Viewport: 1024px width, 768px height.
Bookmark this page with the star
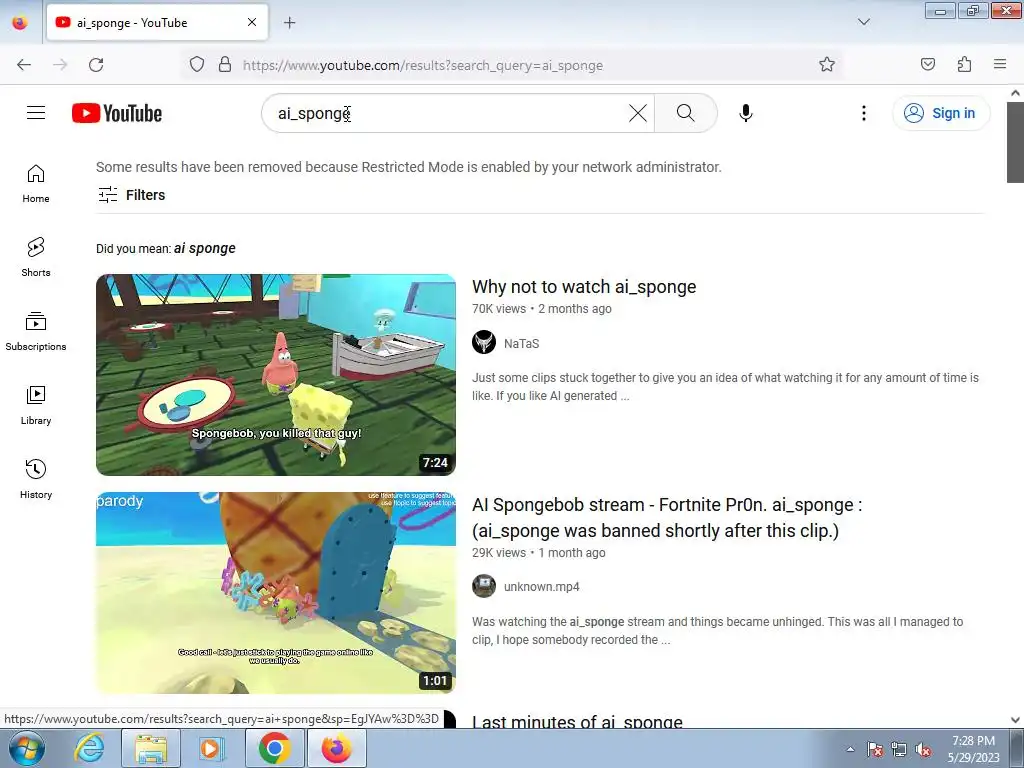click(x=827, y=64)
